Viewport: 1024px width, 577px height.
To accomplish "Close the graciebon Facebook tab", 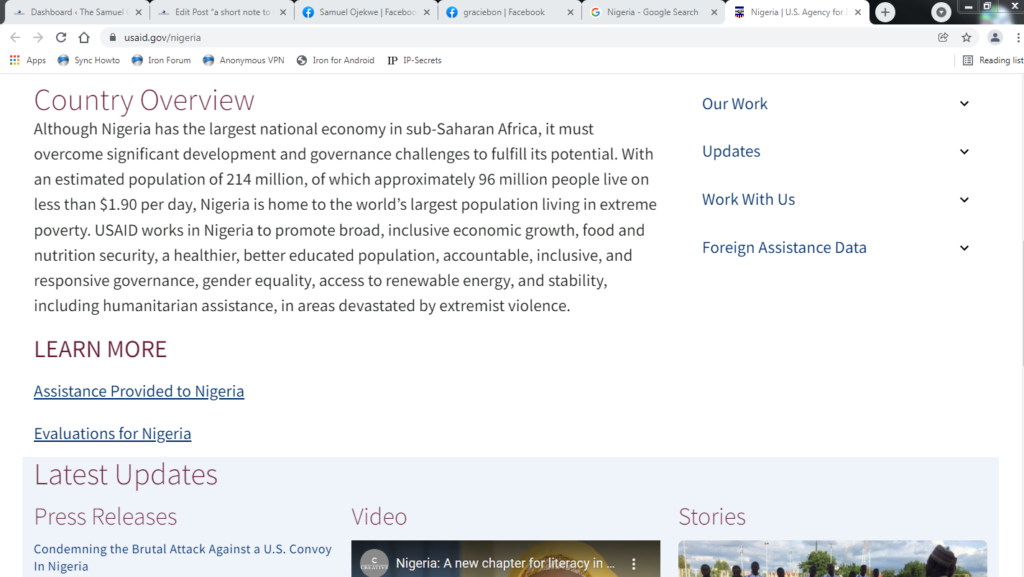I will (570, 12).
